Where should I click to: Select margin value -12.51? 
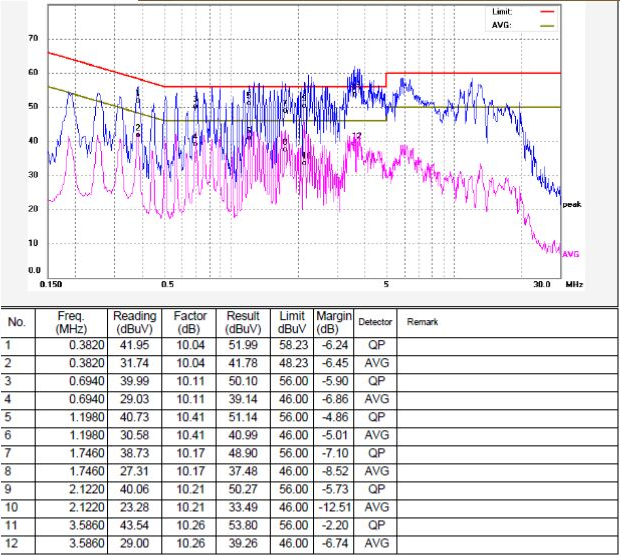(x=335, y=507)
